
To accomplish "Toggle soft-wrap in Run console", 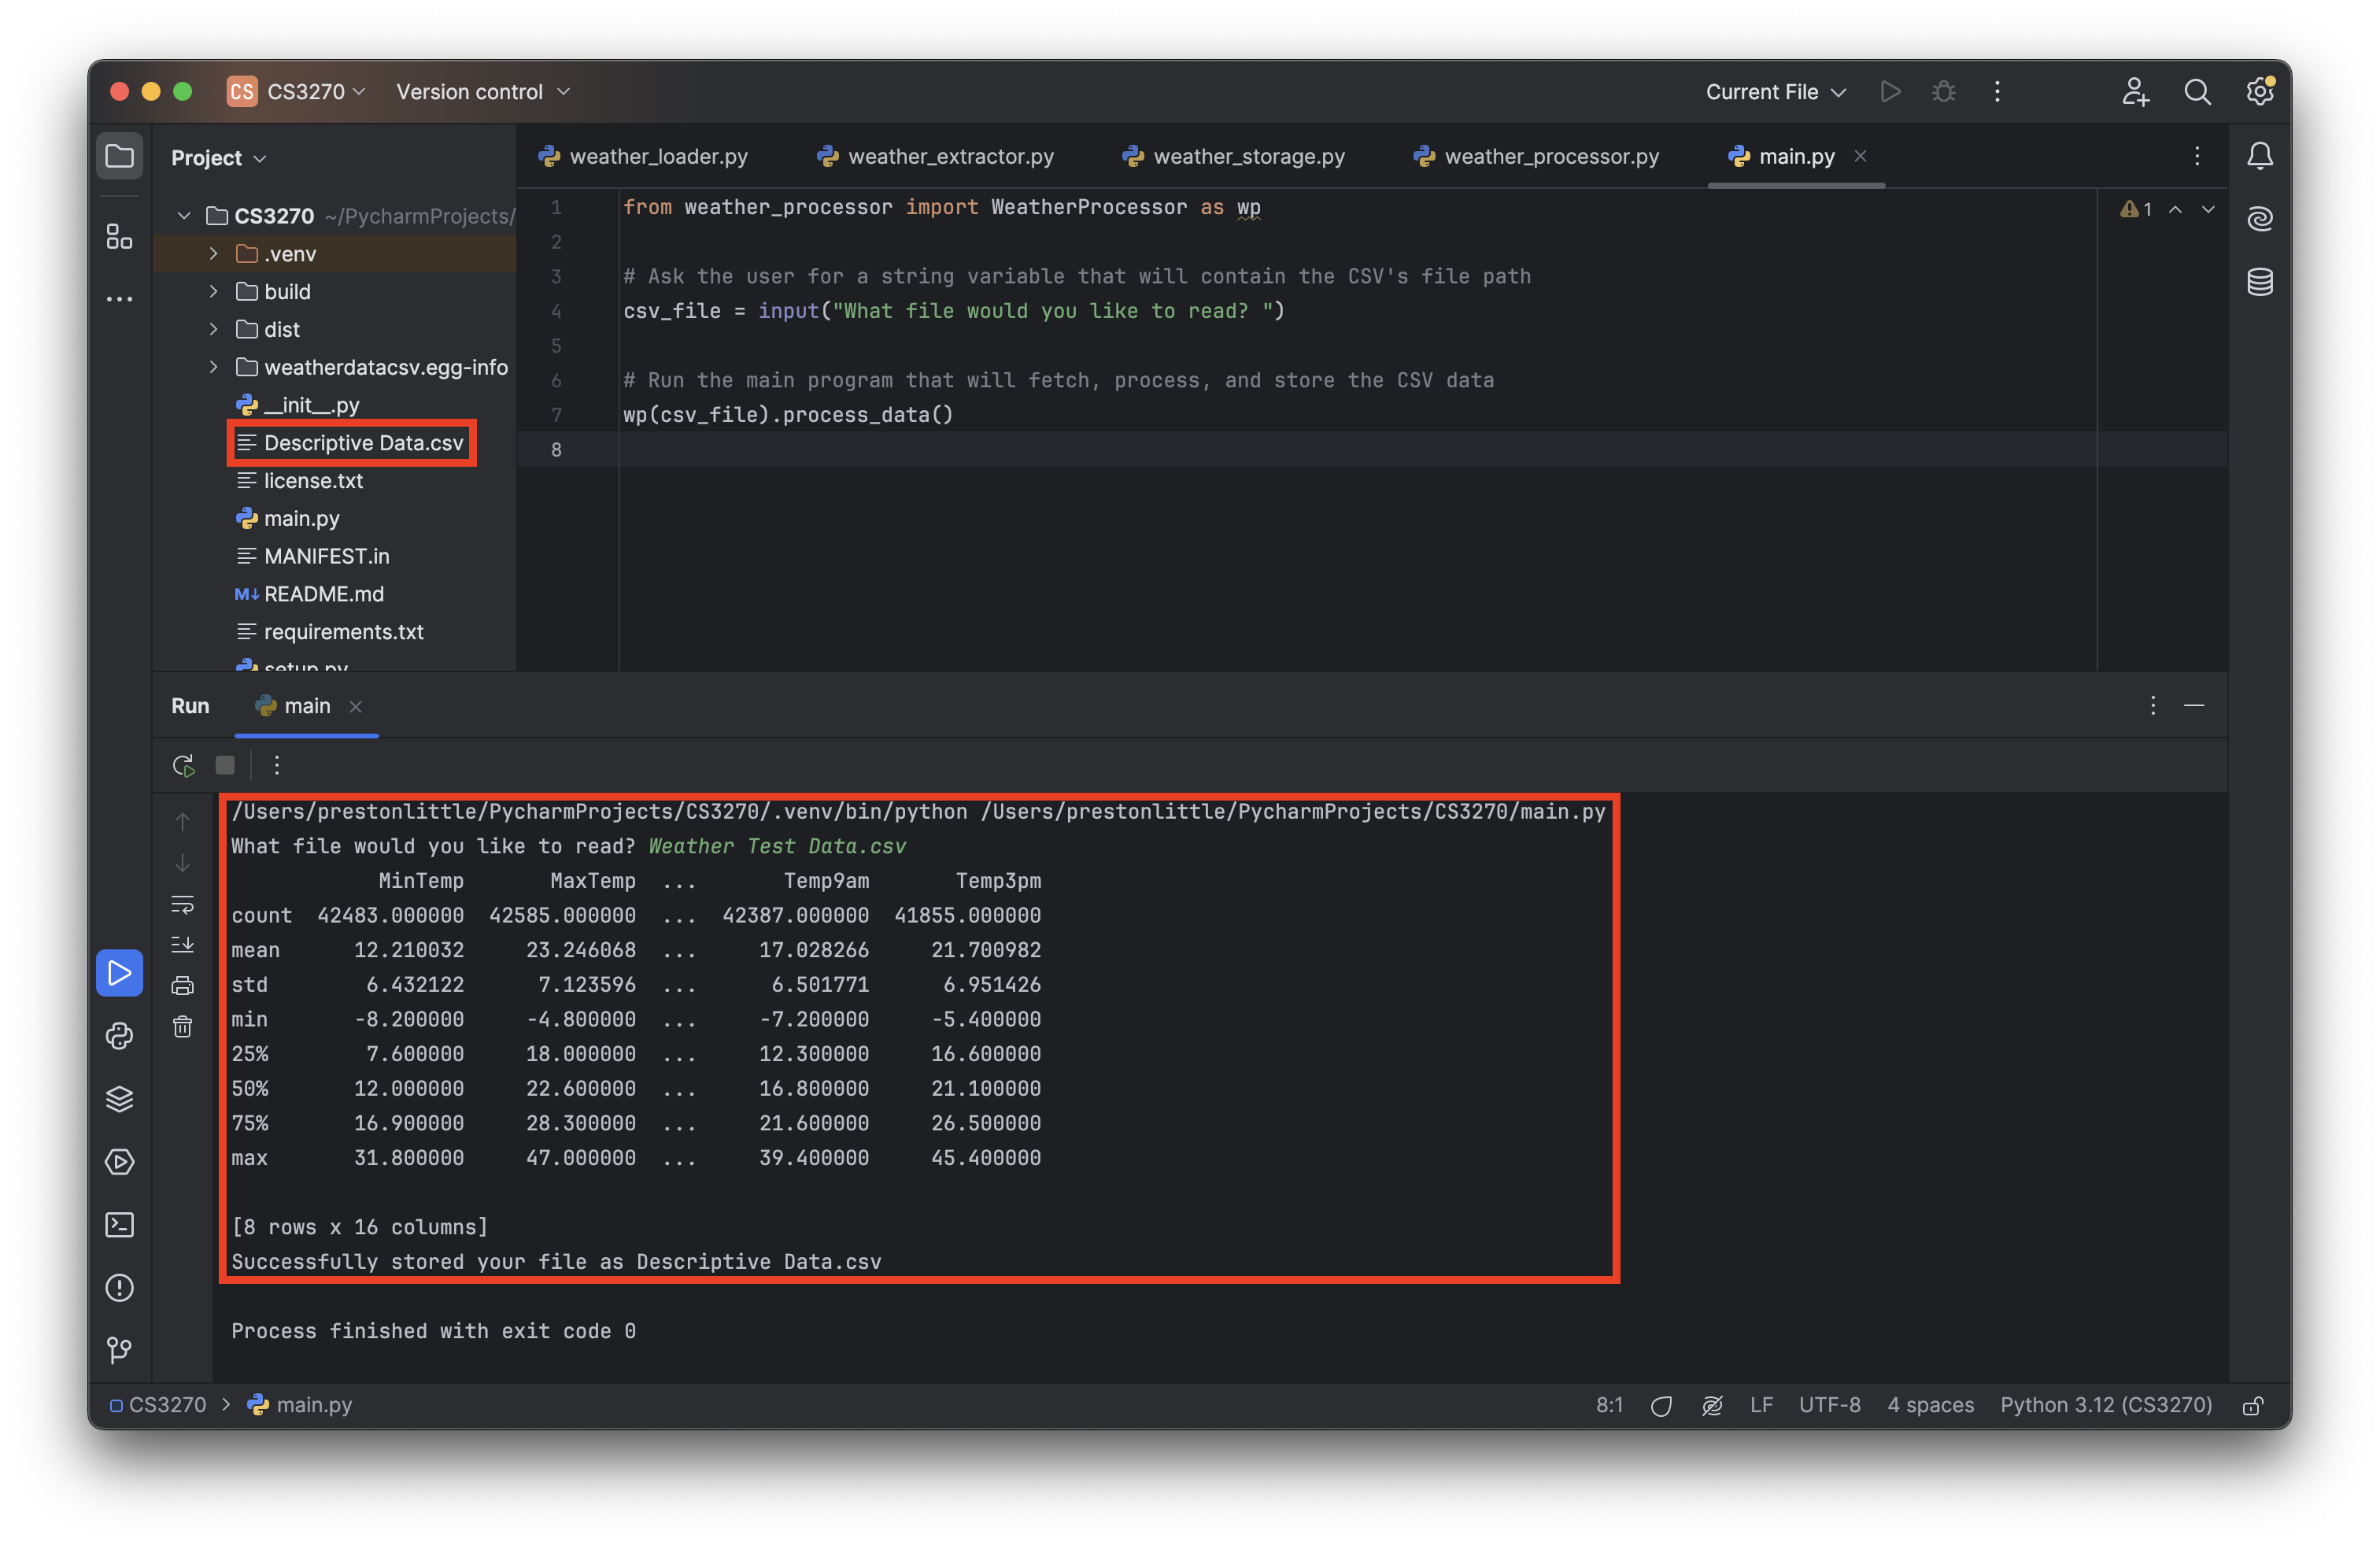I will (182, 904).
